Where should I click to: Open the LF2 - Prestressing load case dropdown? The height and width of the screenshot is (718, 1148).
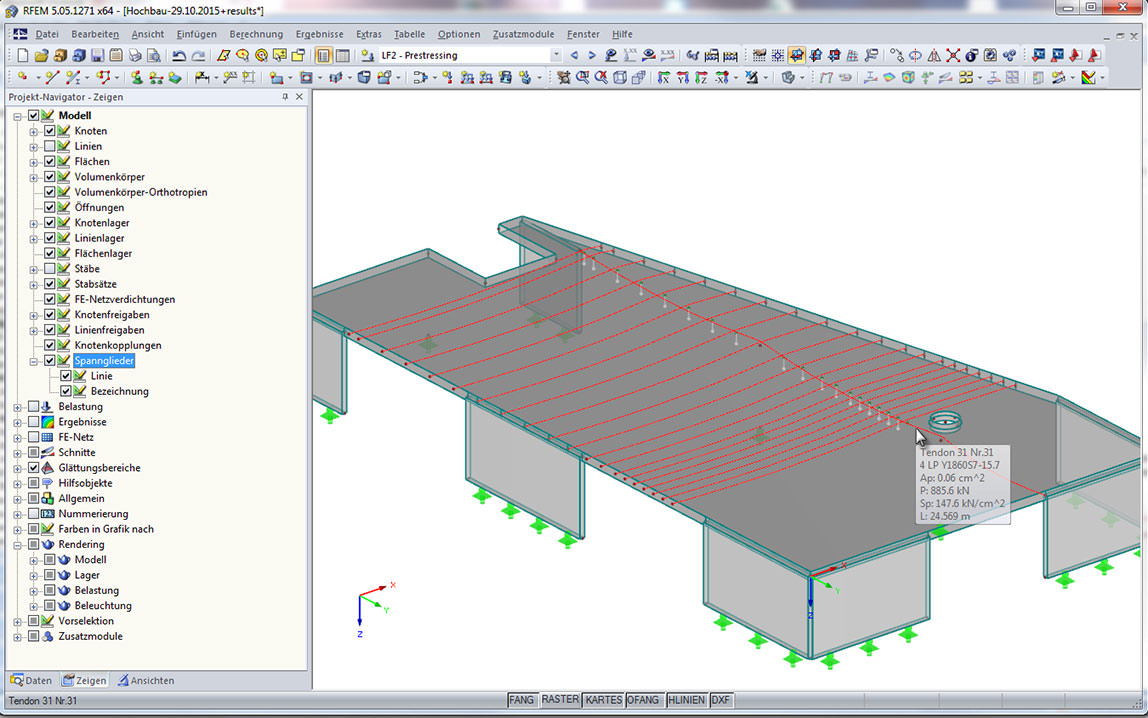click(x=556, y=55)
